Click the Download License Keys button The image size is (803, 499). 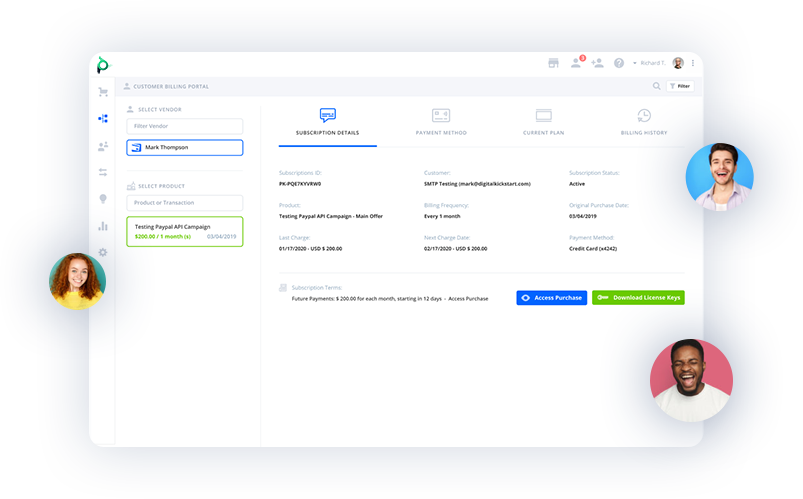pos(638,298)
